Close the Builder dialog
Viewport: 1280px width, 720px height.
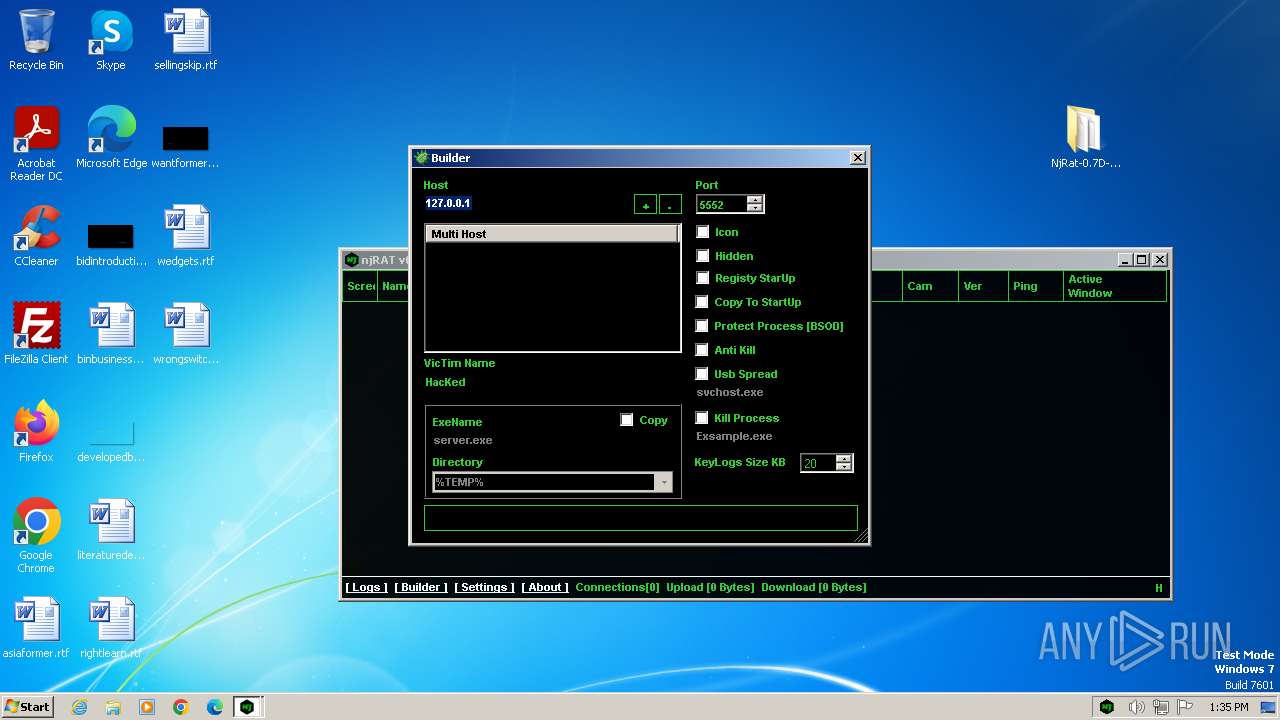[x=857, y=158]
